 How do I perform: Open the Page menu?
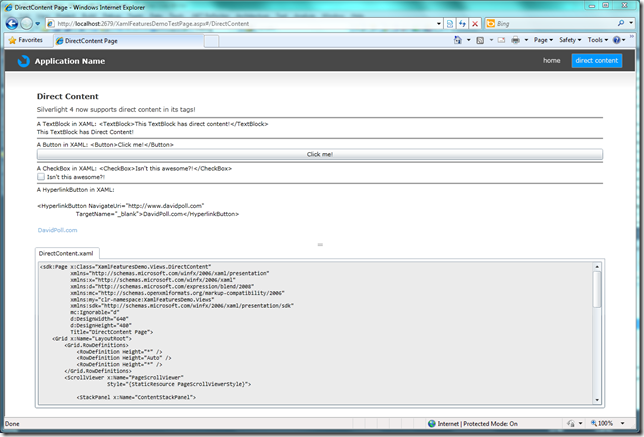click(x=543, y=40)
